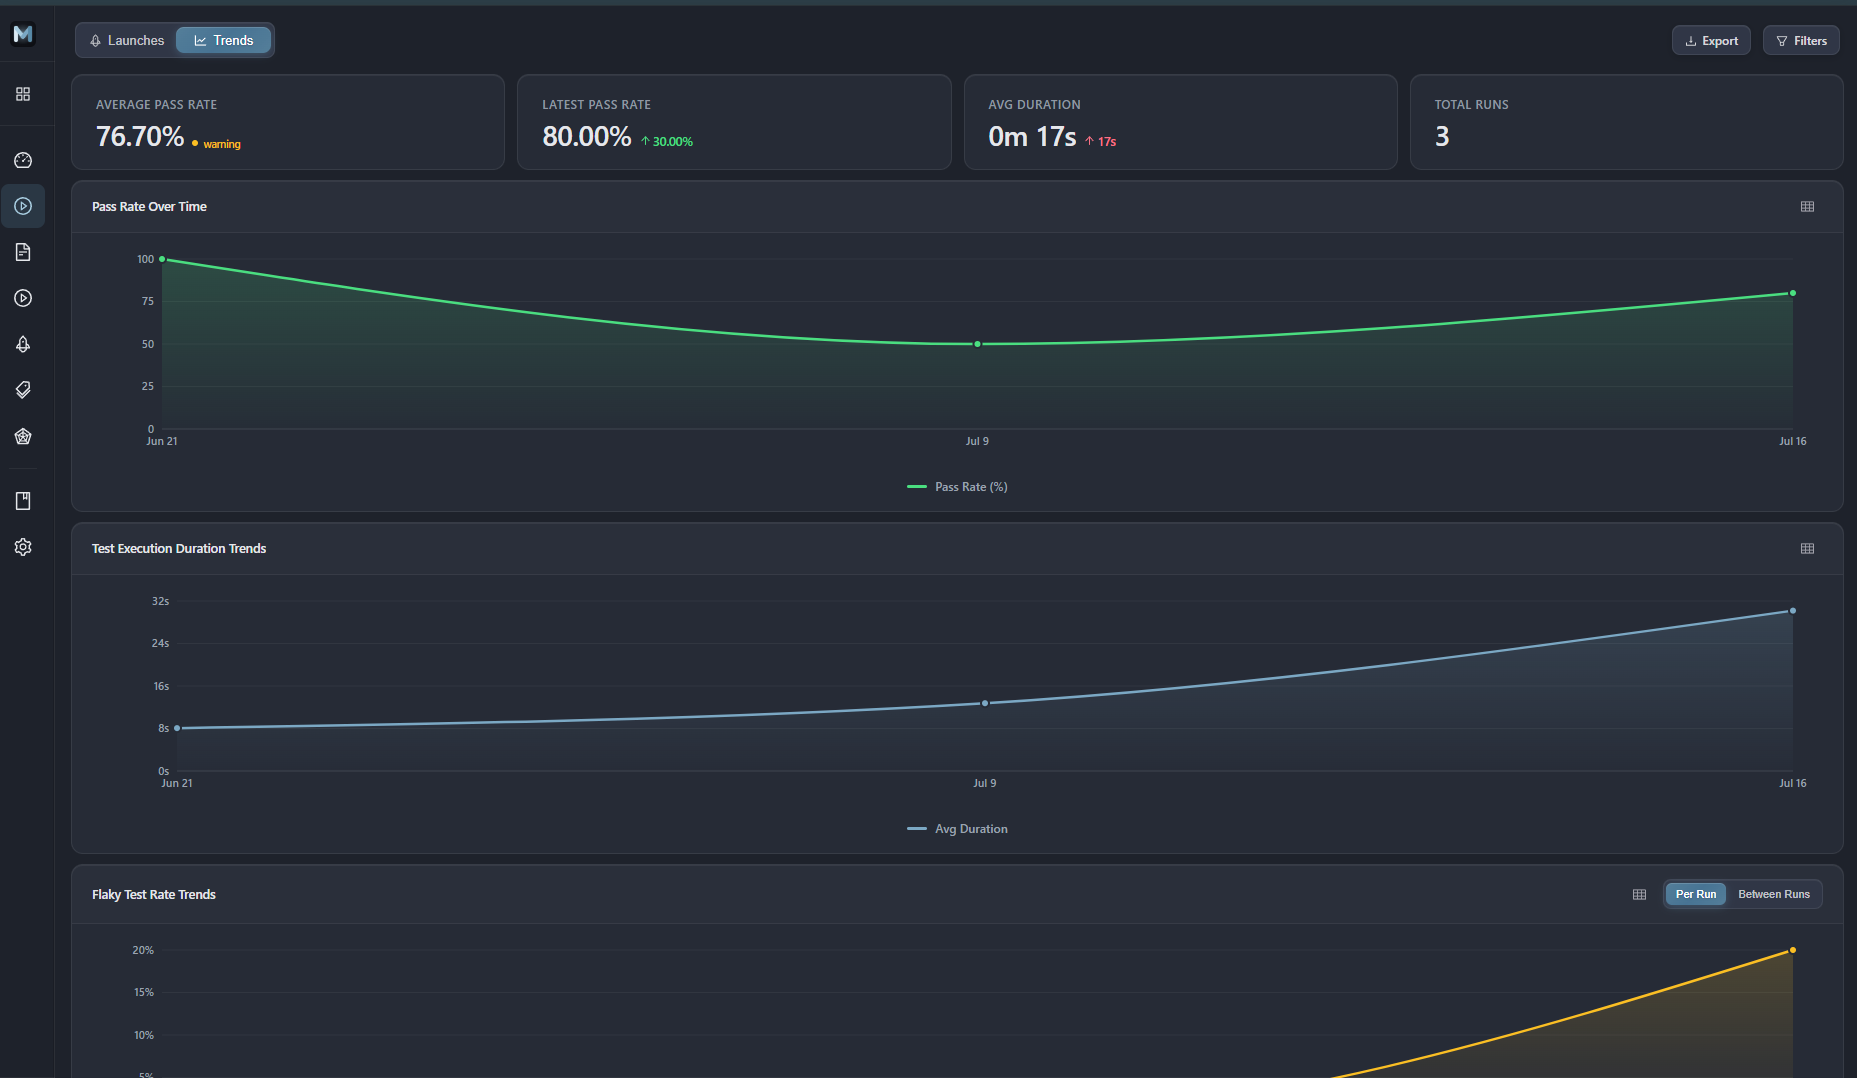Click the non-highlighted play-circle sidebar icon

[23, 298]
